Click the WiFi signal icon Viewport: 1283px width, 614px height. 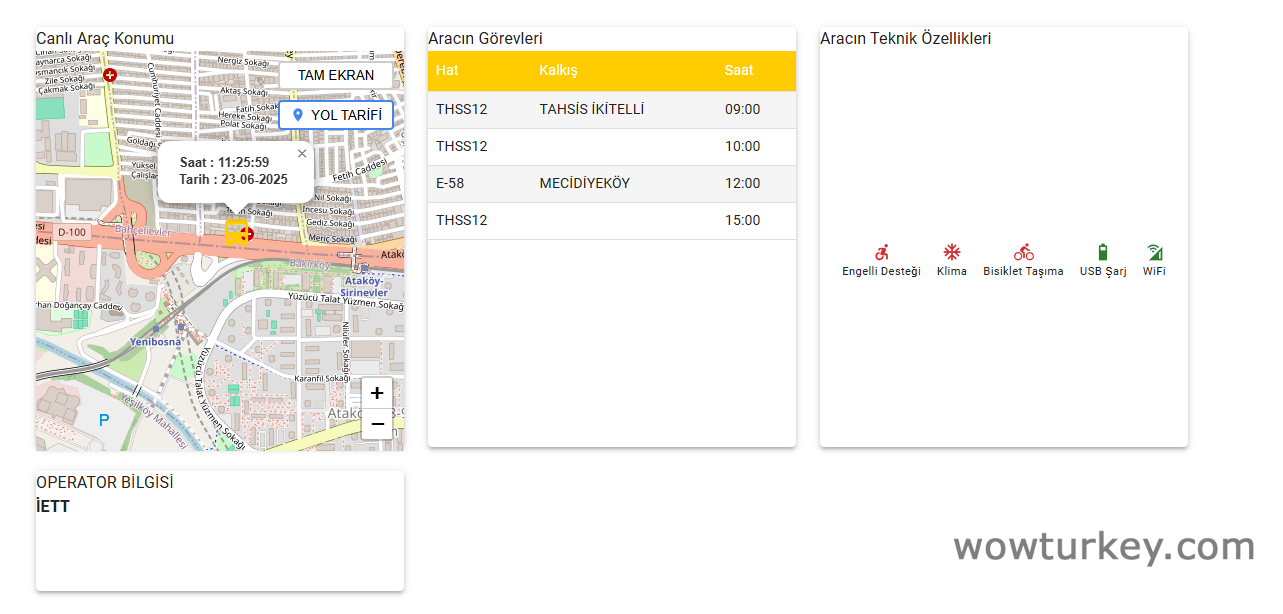click(x=1154, y=253)
